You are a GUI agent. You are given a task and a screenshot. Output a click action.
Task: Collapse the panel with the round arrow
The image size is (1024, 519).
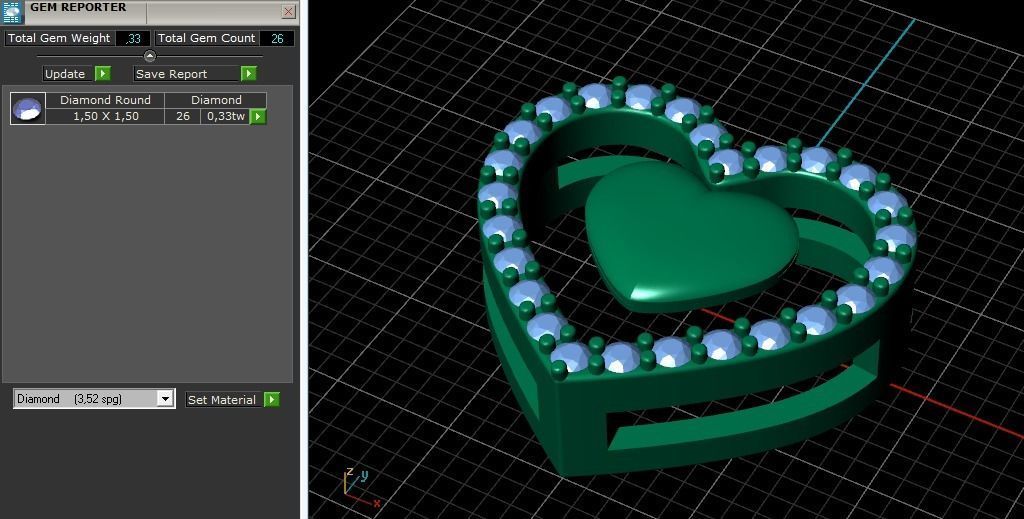[x=150, y=56]
